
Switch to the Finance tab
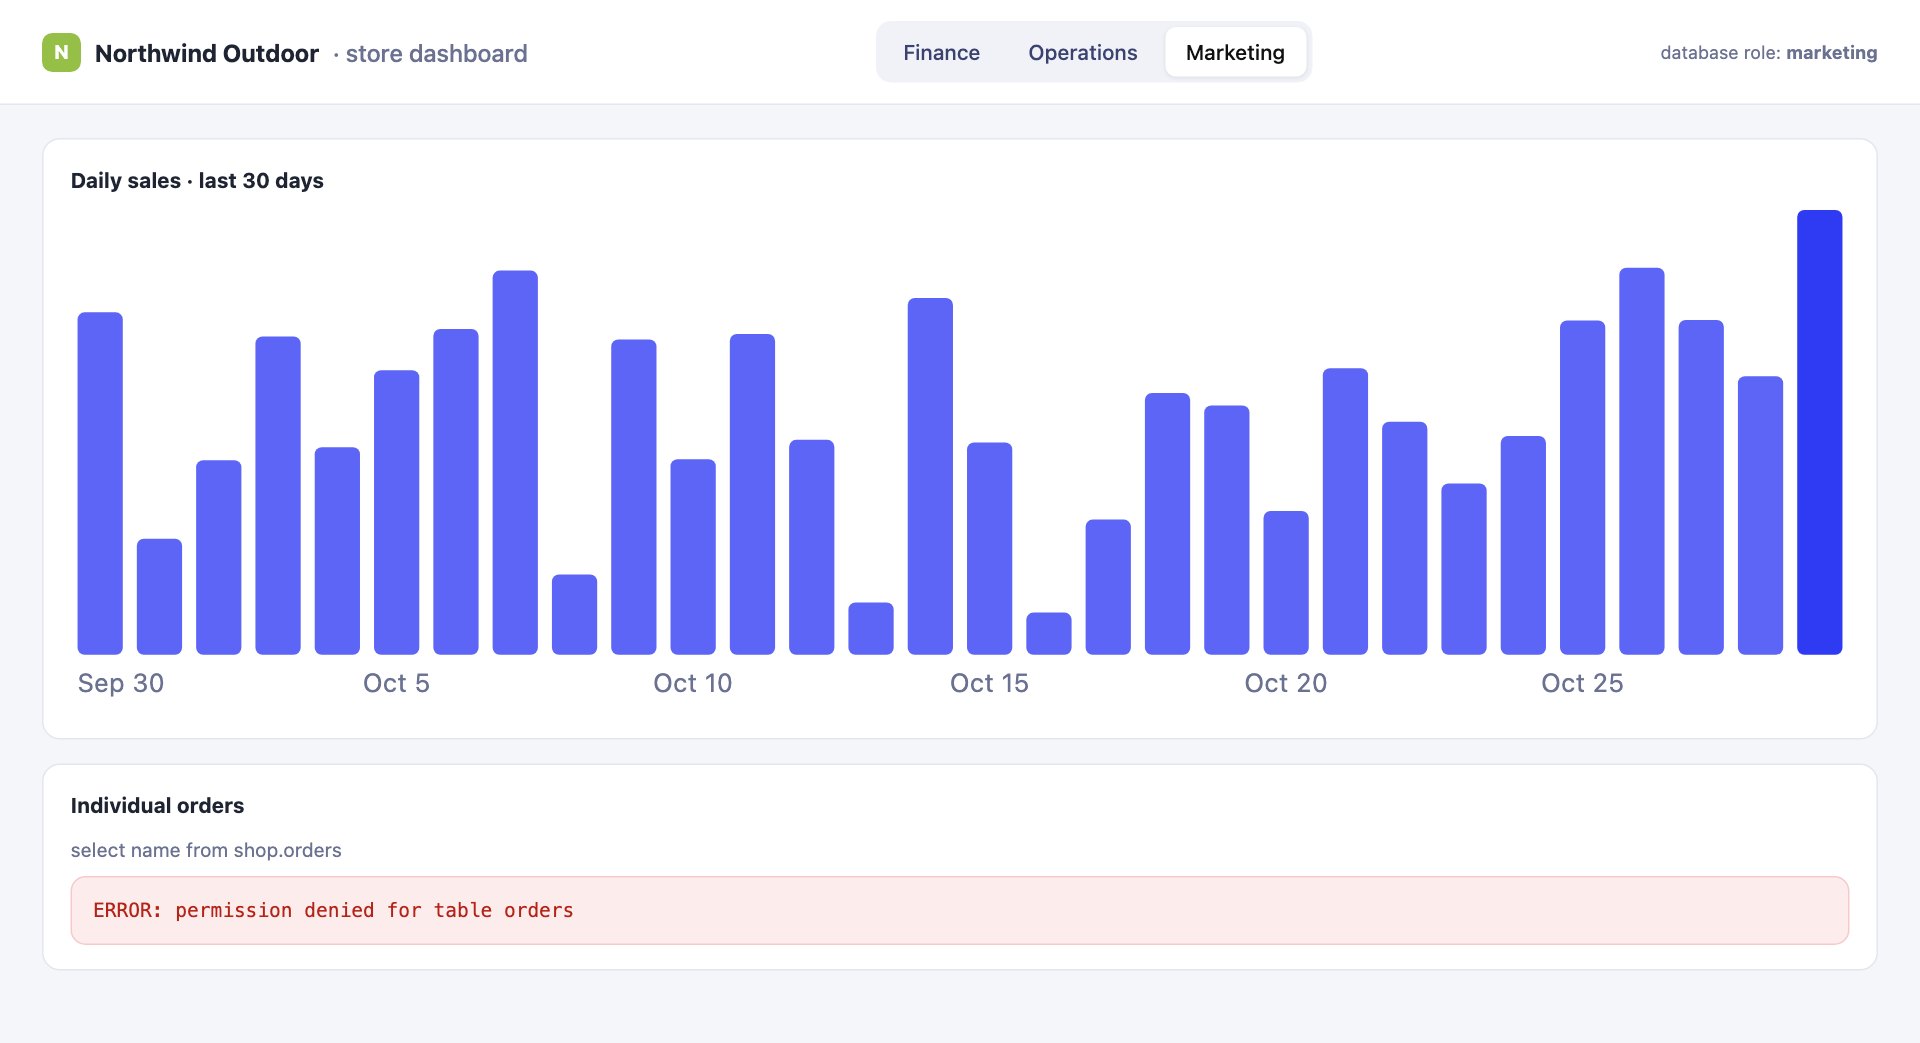941,53
